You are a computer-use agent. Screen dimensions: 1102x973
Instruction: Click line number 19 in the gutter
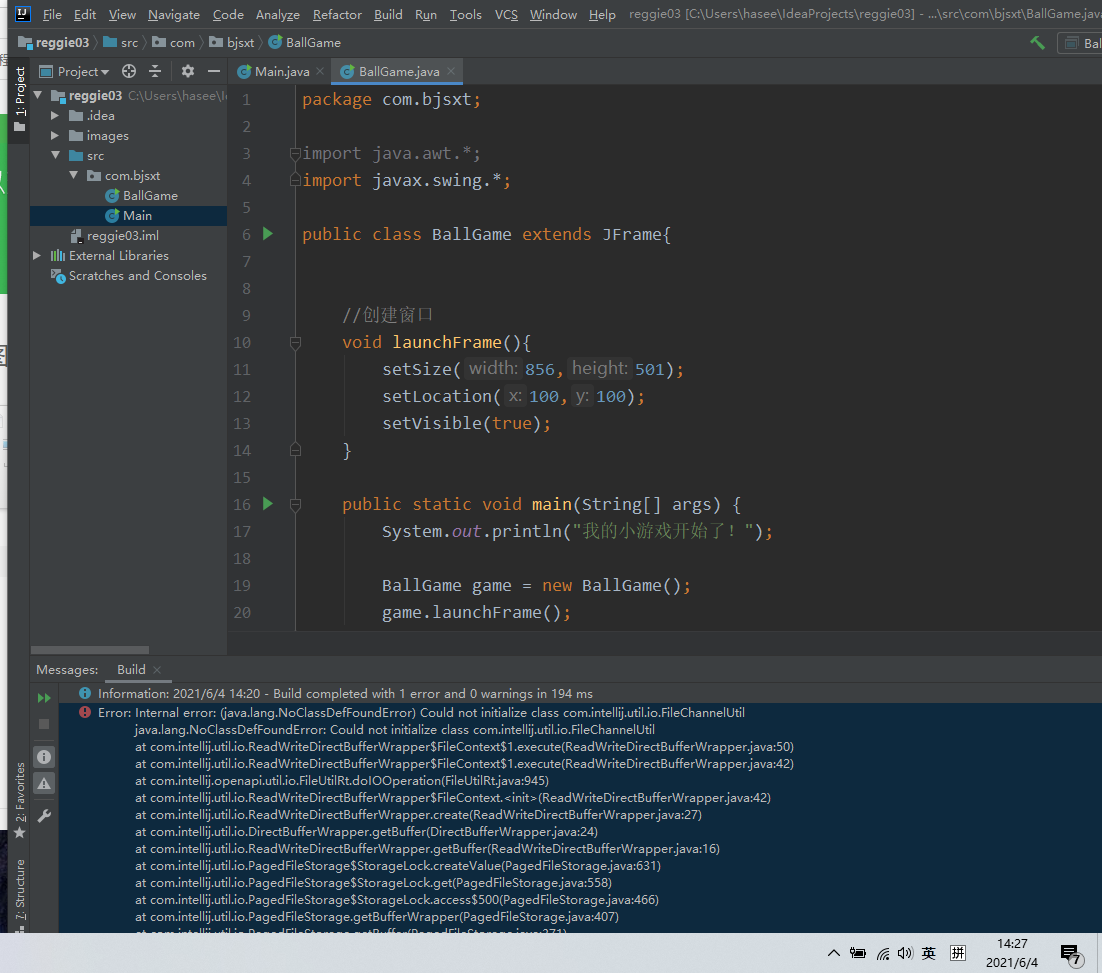point(242,585)
